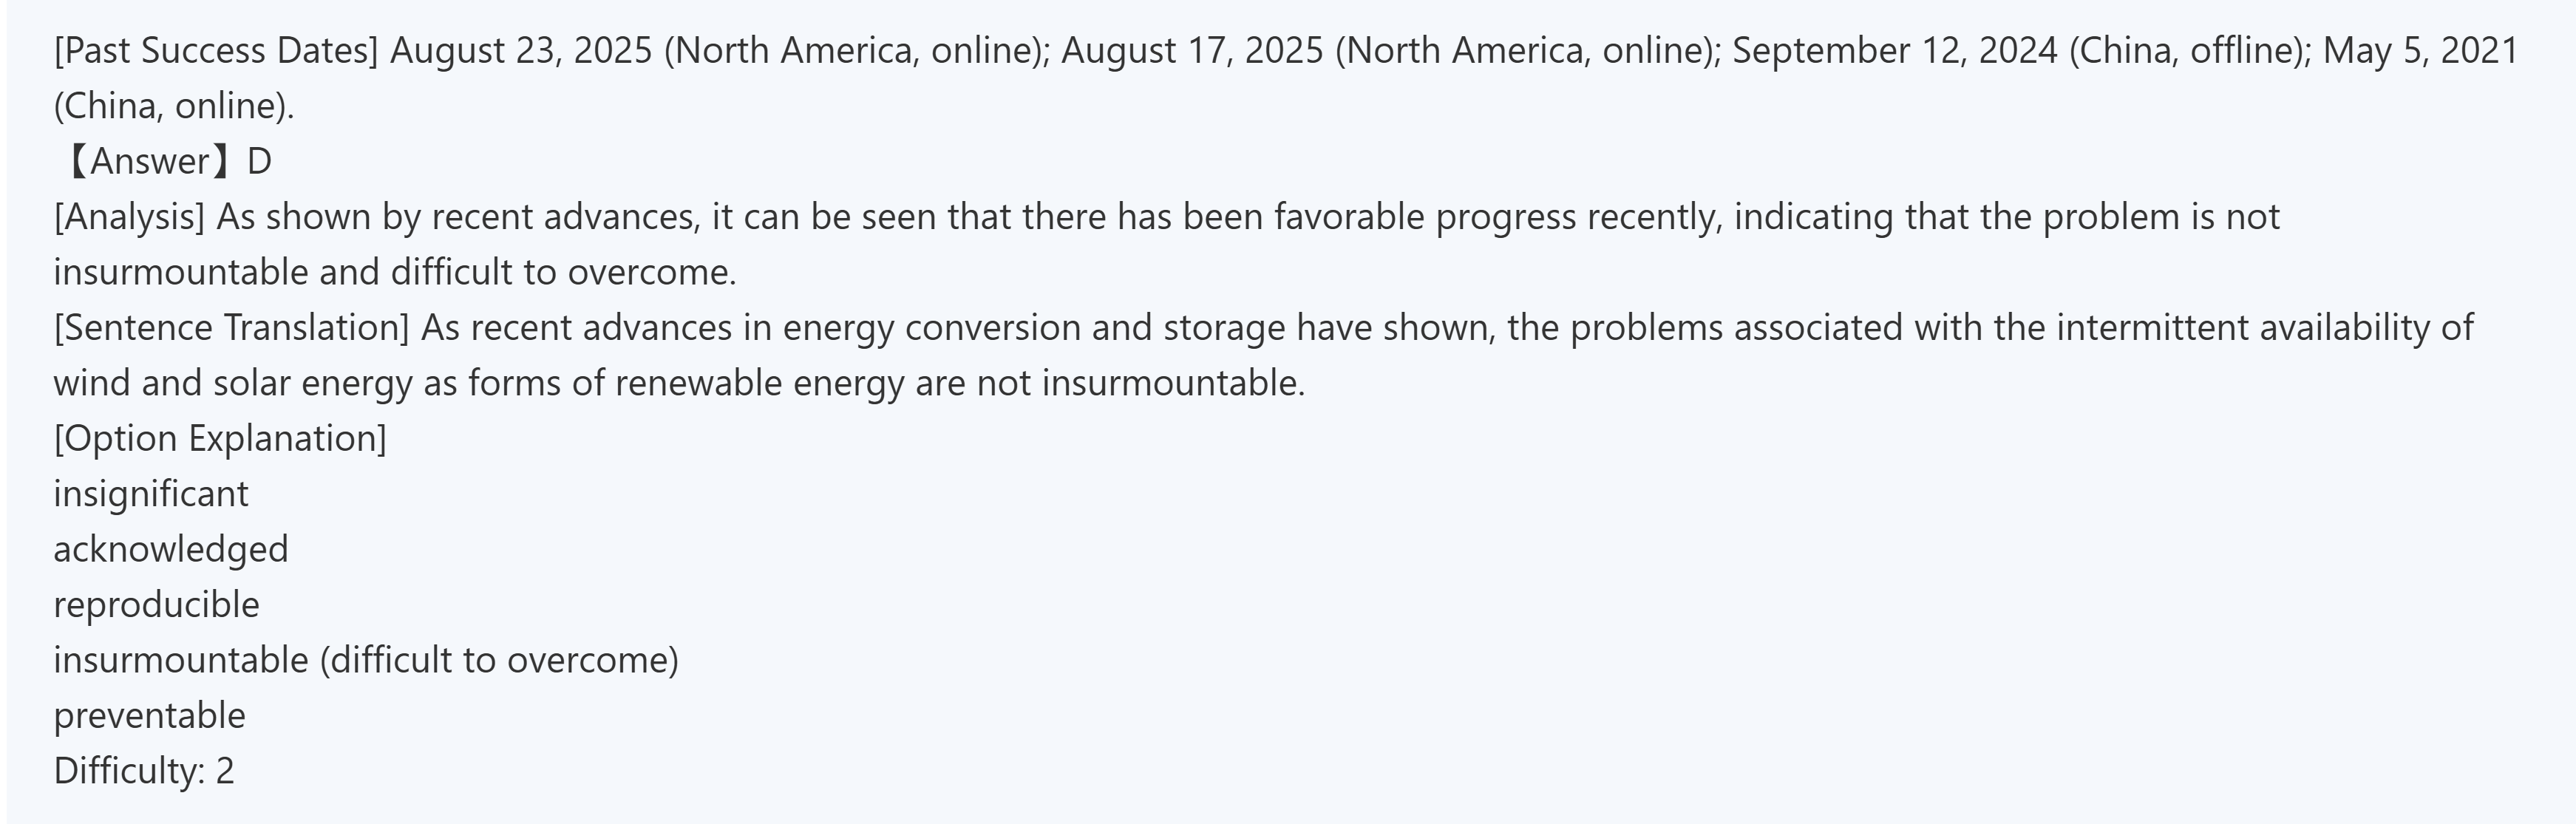Click the [Past Success Dates] label
The width and height of the screenshot is (2576, 824).
click(216, 50)
